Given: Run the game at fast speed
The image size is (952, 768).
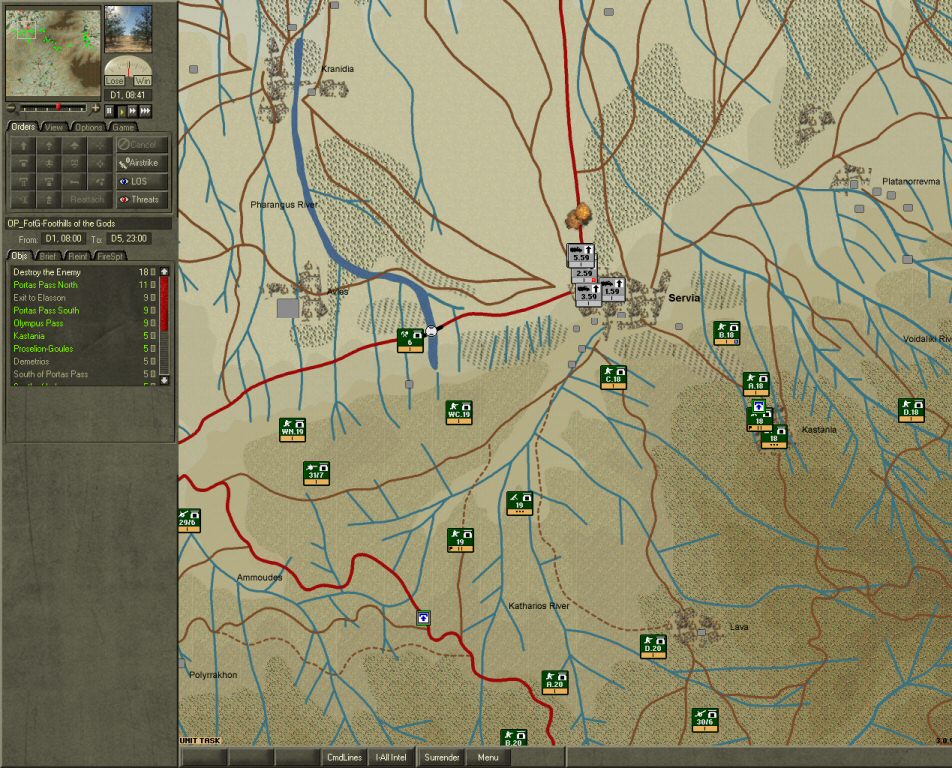Looking at the screenshot, I should [x=133, y=111].
